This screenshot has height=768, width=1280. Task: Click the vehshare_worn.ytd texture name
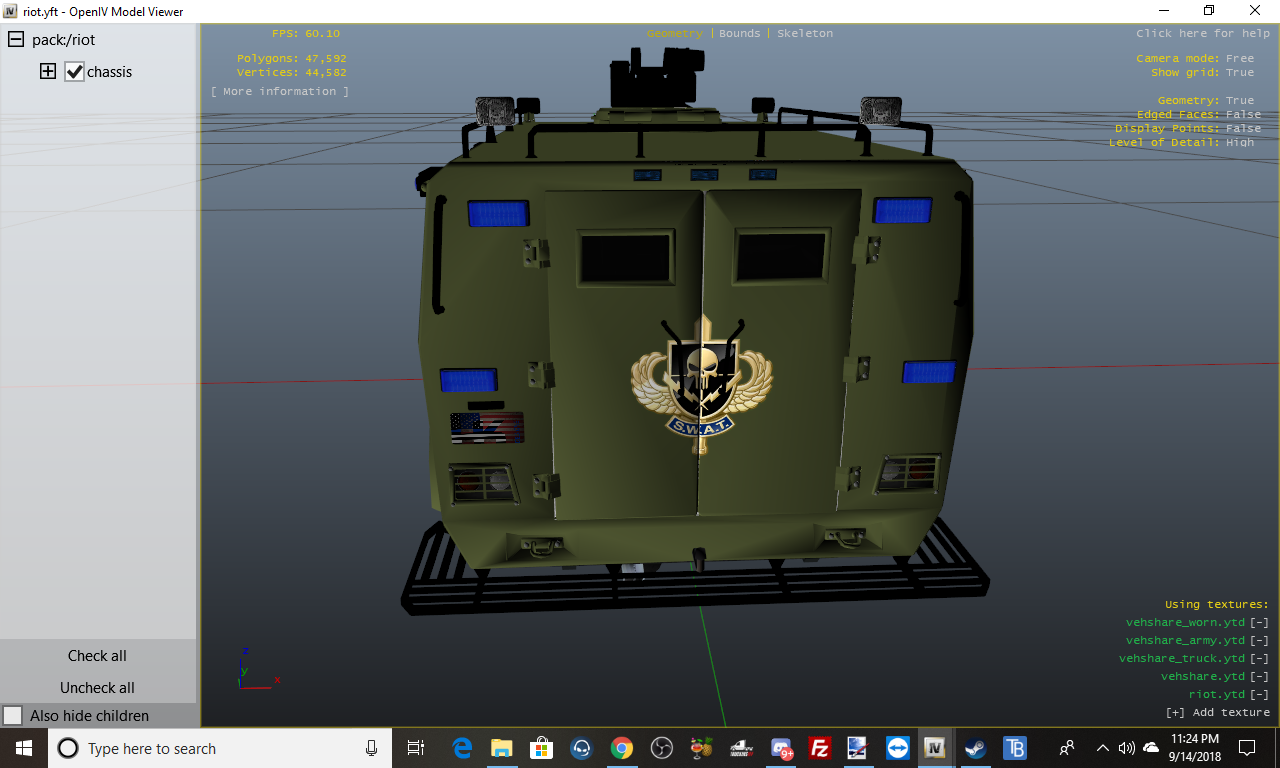(x=1186, y=623)
